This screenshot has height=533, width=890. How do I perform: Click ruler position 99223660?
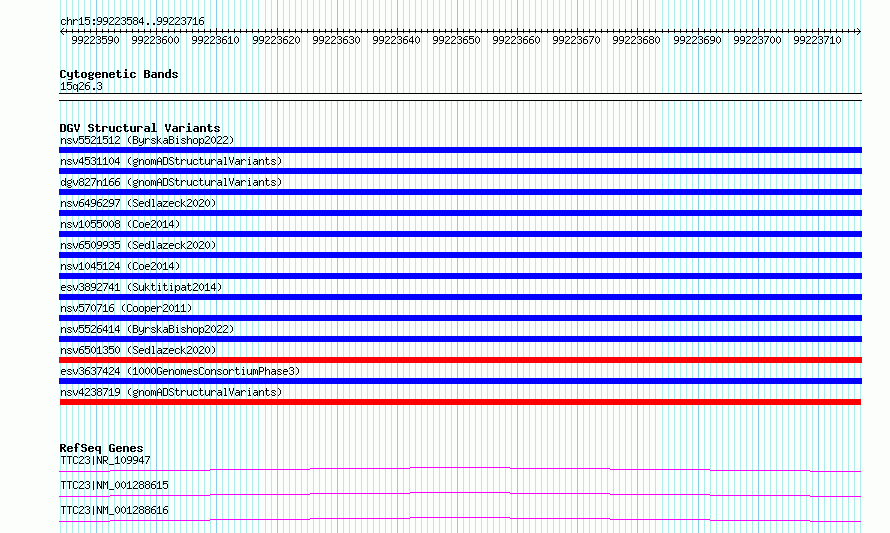tap(517, 40)
